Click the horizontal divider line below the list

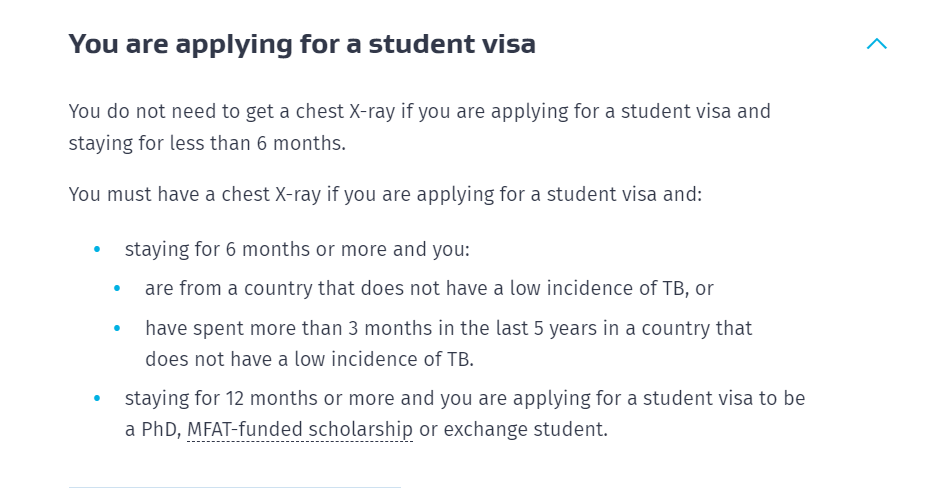tap(234, 487)
